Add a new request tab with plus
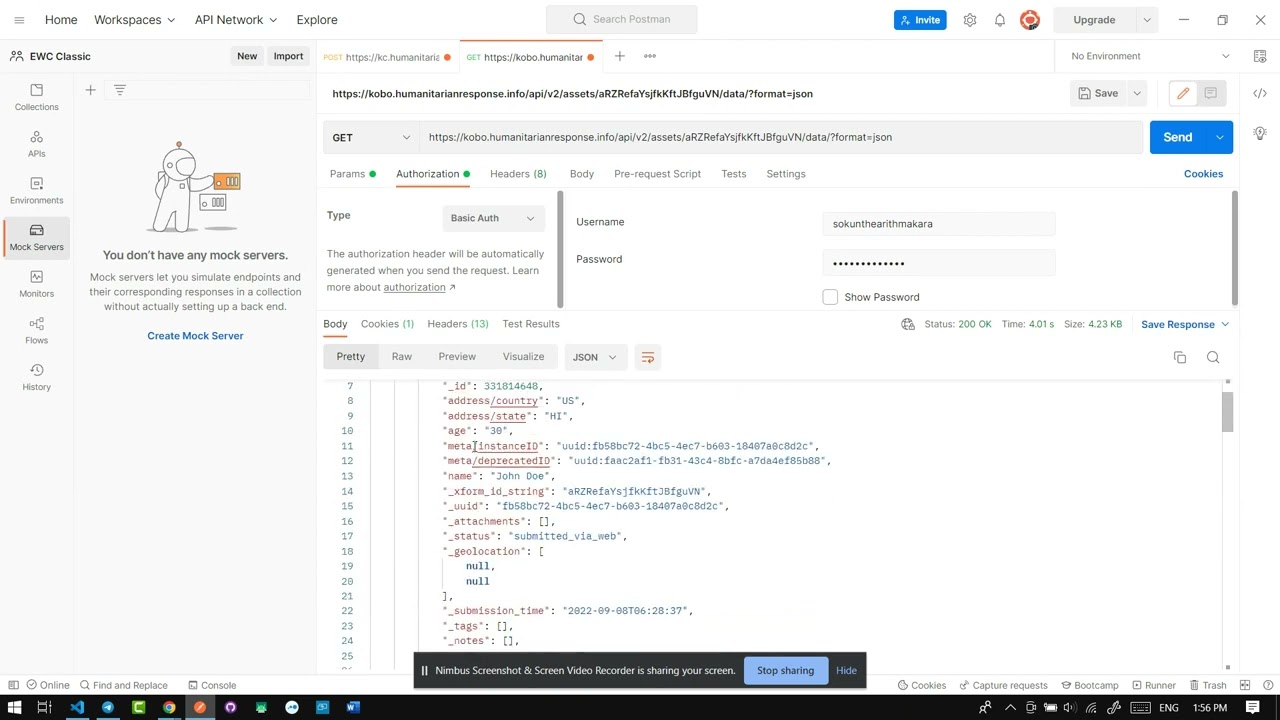 [x=619, y=56]
